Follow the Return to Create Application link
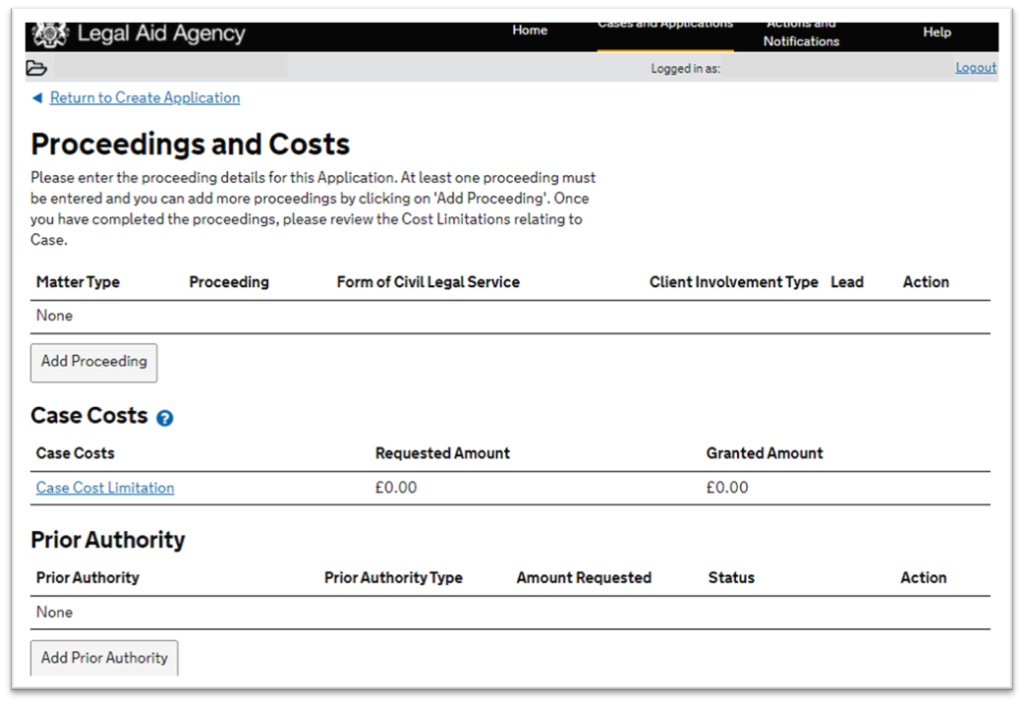1024x704 pixels. [x=145, y=98]
